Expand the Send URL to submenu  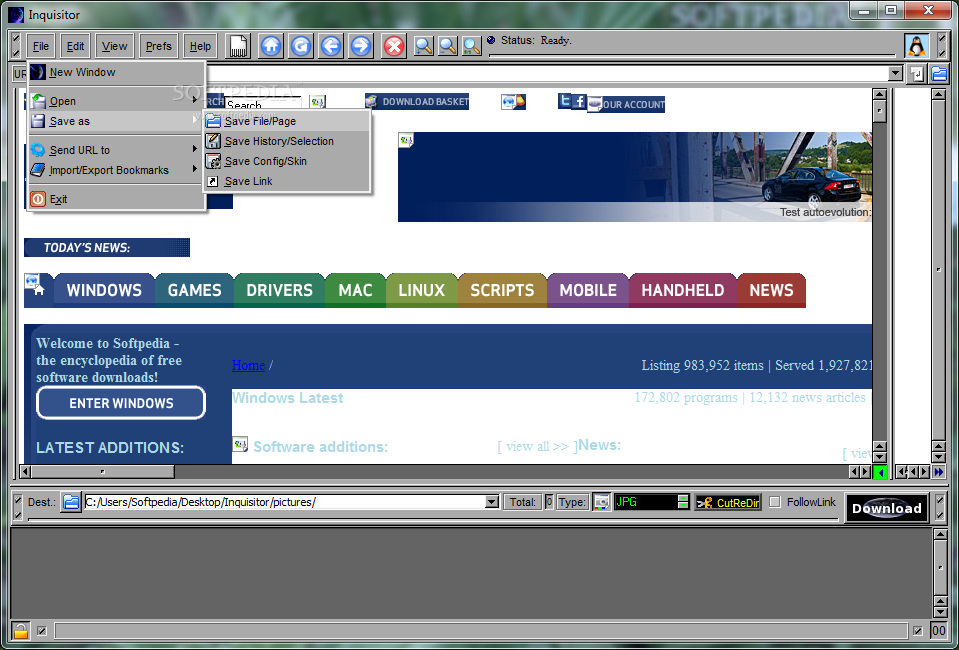[117, 150]
